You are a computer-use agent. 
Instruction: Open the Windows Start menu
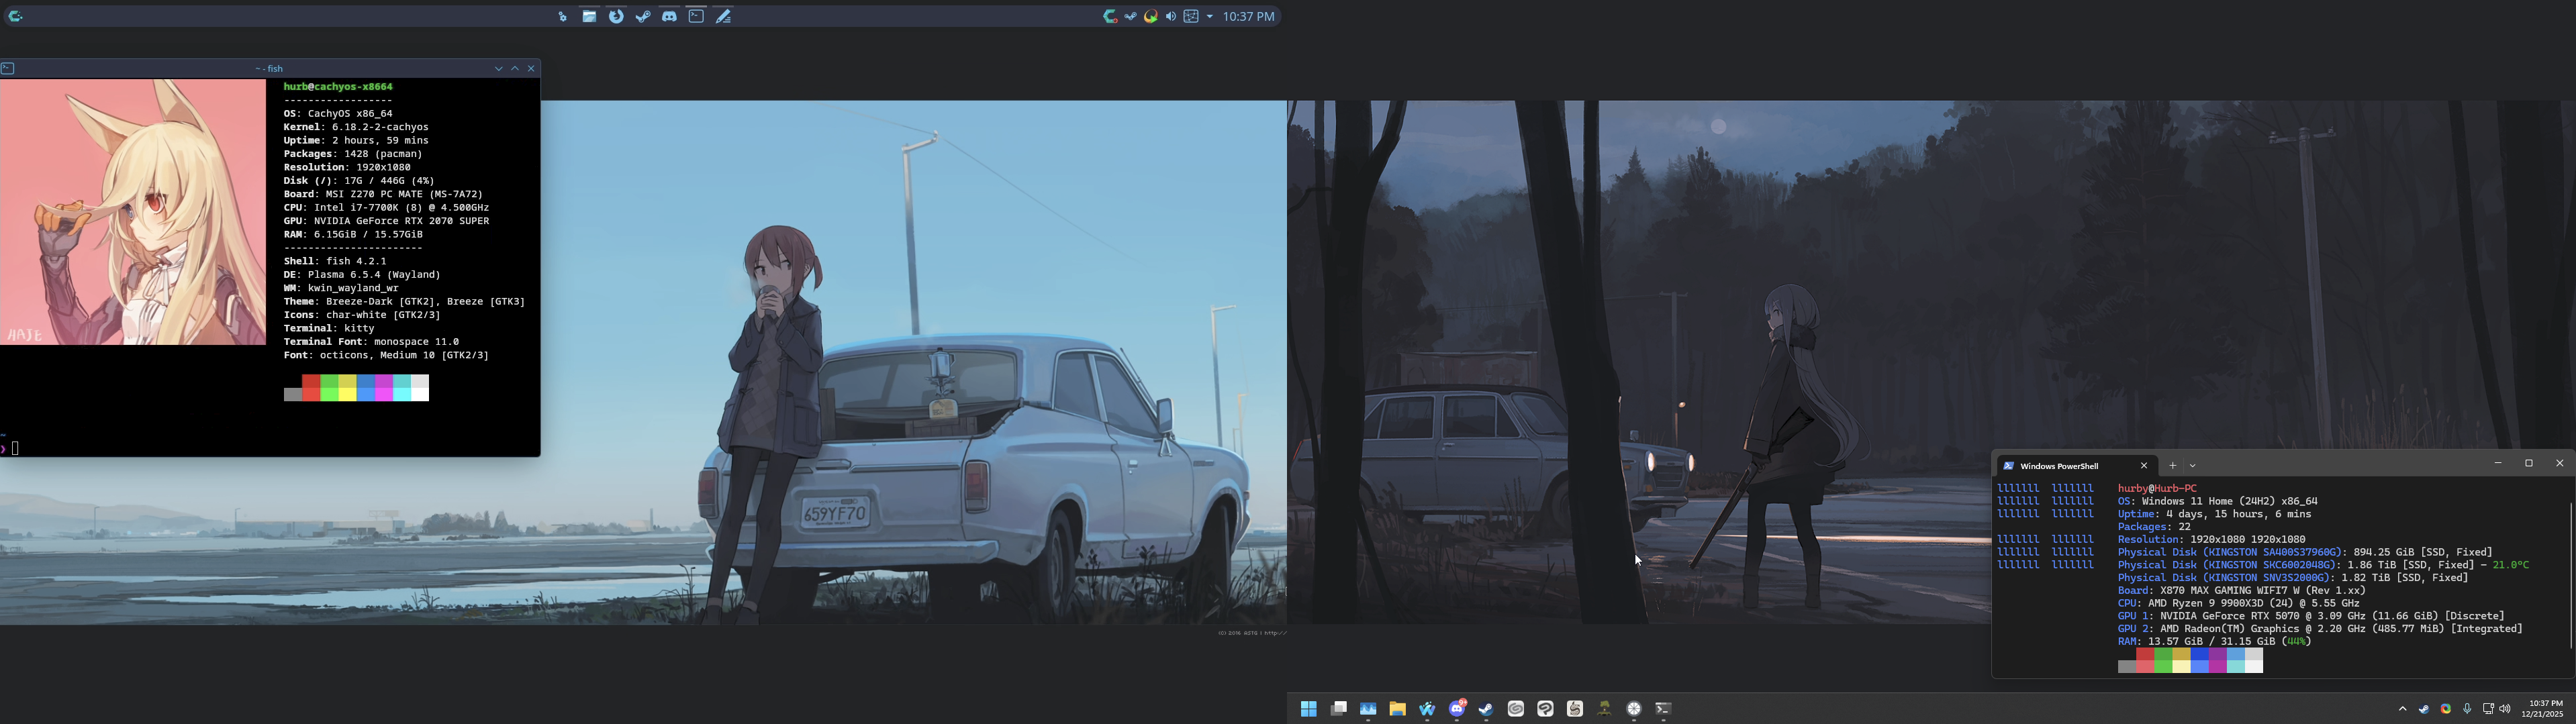(1308, 709)
